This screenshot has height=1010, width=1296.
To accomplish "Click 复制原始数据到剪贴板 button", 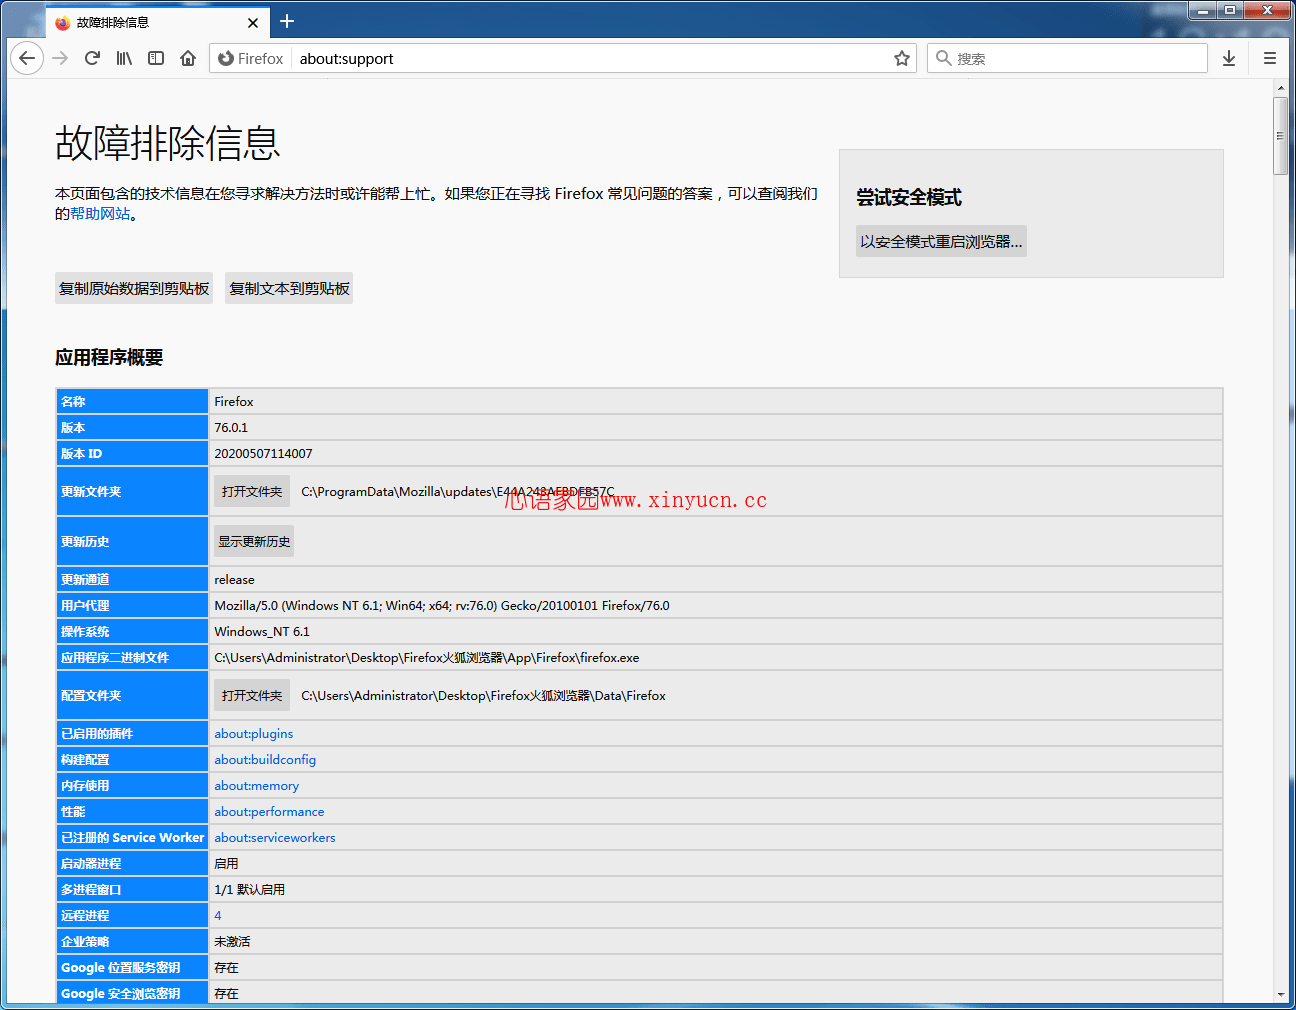I will 134,288.
